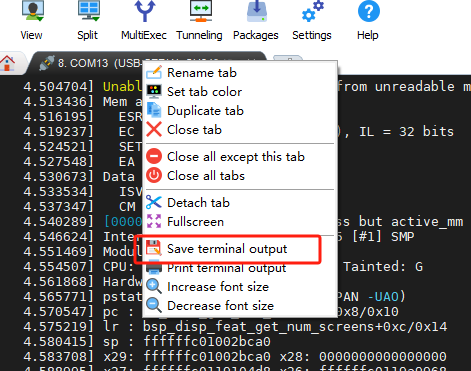This screenshot has width=471, height=371.
Task: Click the red power Close all tabs icon
Action: click(154, 175)
